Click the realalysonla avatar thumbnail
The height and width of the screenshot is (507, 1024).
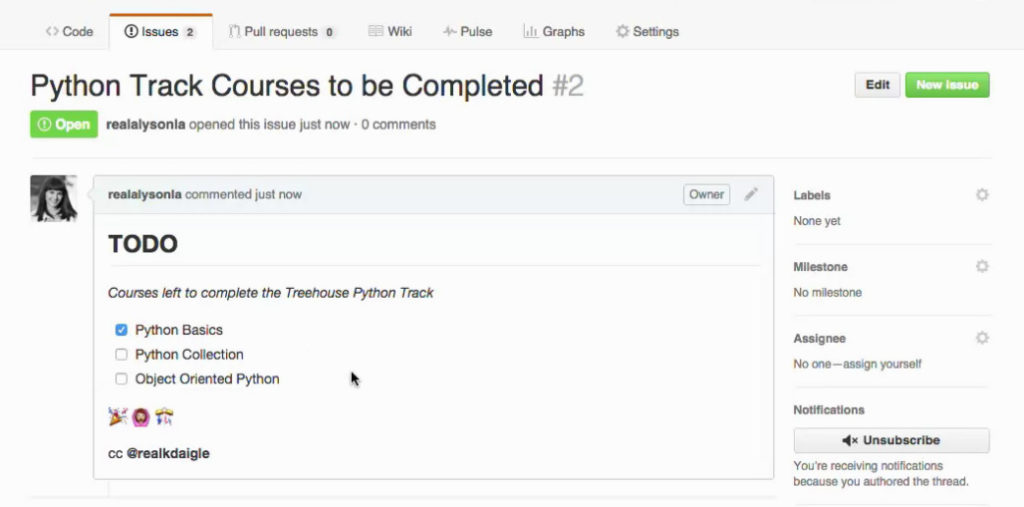[54, 199]
